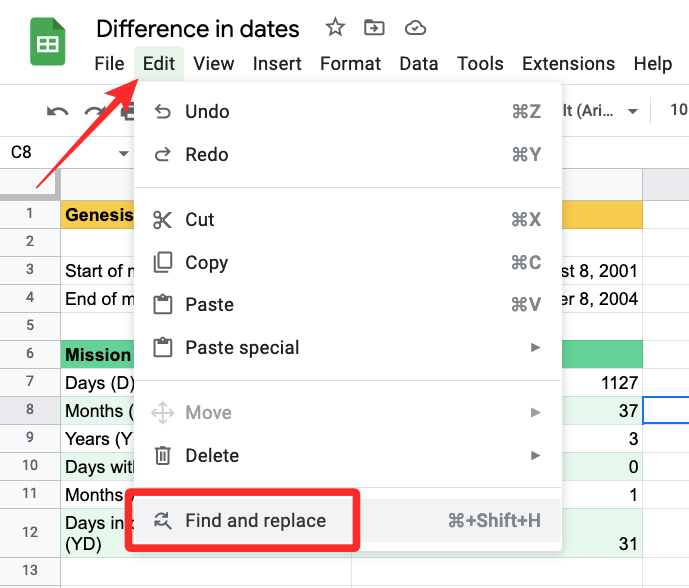Click the Years (Y) label cell

(98, 439)
